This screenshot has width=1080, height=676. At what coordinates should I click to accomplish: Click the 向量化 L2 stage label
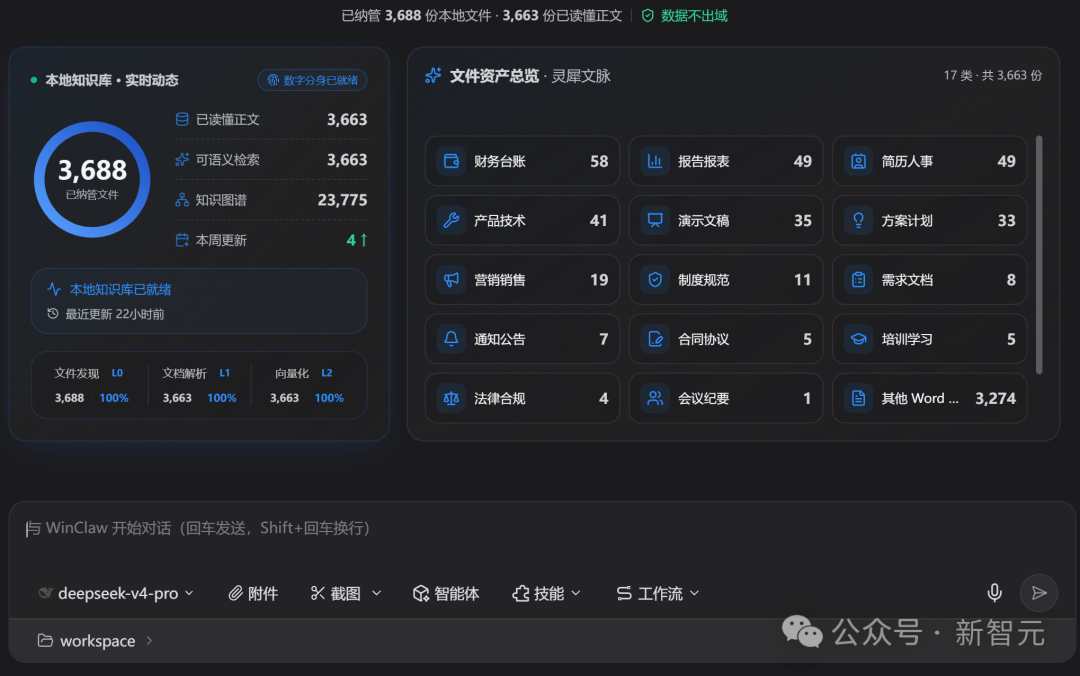[304, 373]
